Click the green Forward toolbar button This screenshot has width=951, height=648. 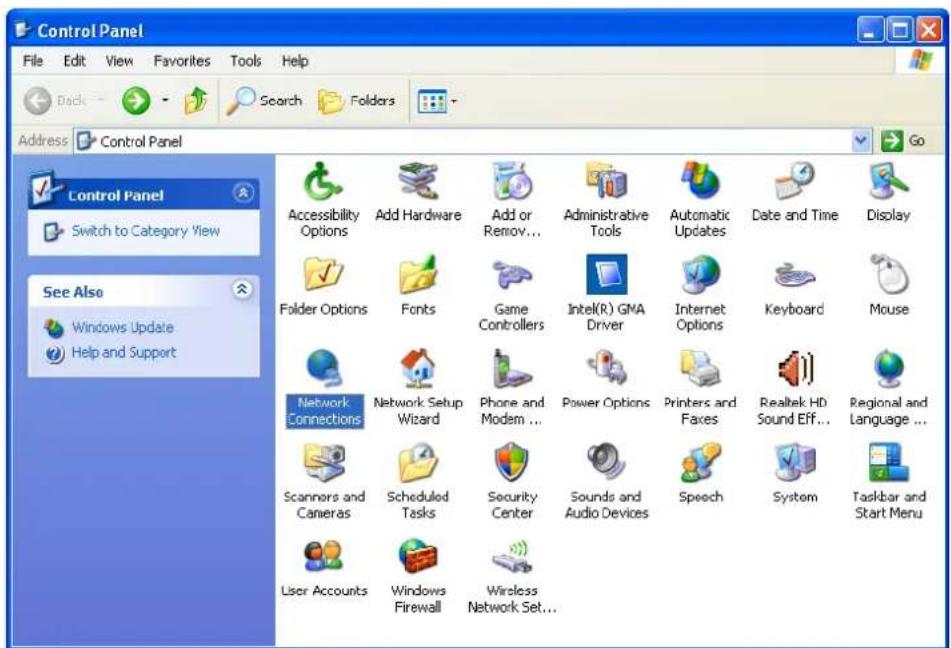click(136, 101)
